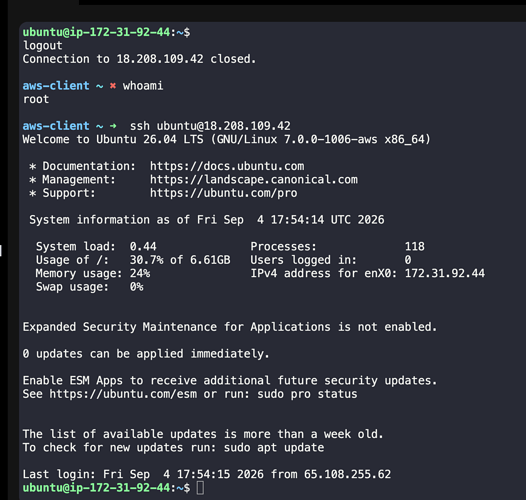This screenshot has height=500, width=526.
Task: Click the first aws-client prompt label
Action: (x=56, y=86)
